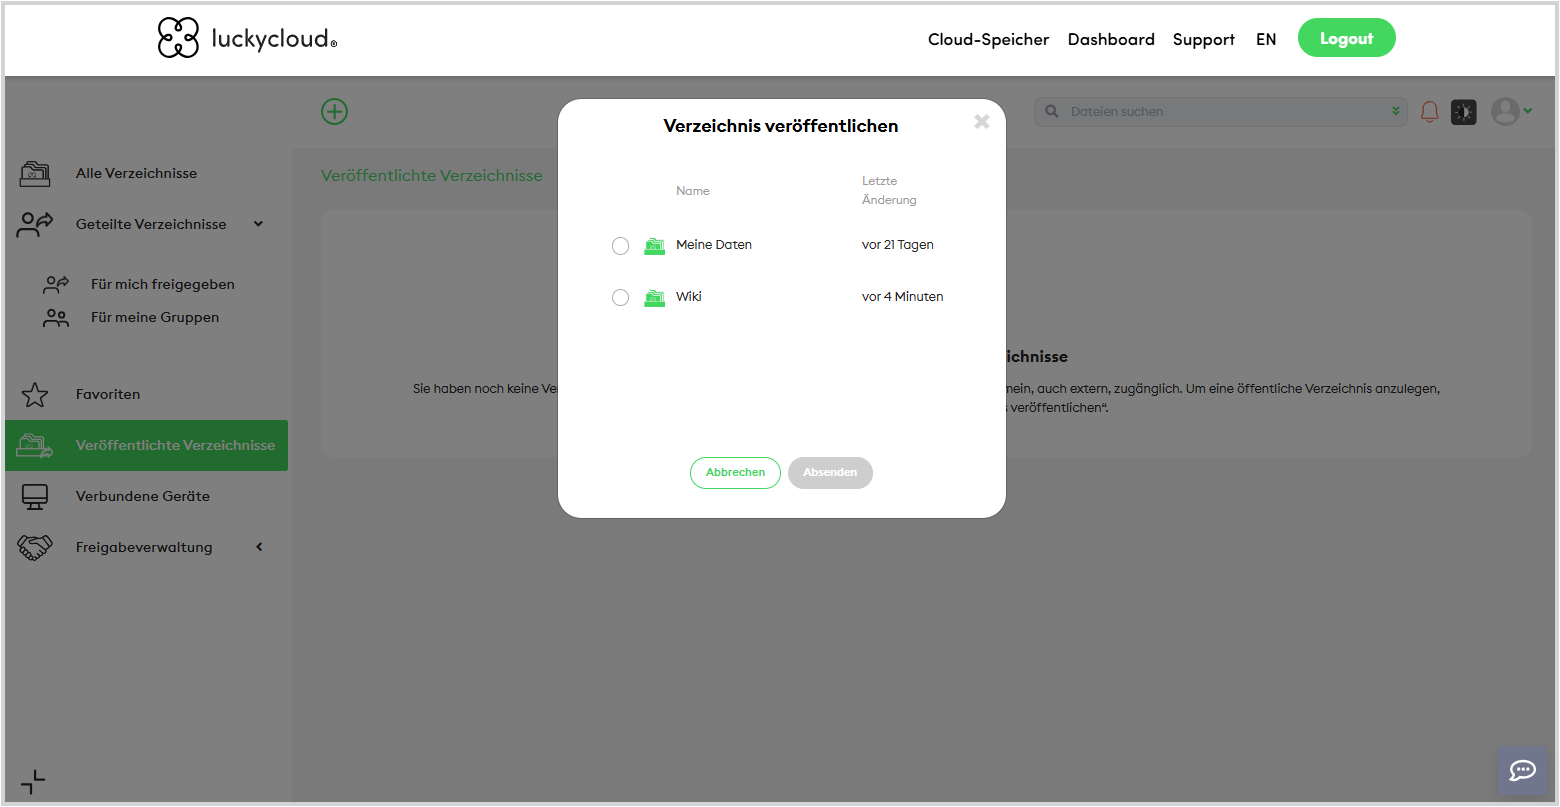Select the Meine Daten radio button
The width and height of the screenshot is (1560, 807).
pos(620,246)
